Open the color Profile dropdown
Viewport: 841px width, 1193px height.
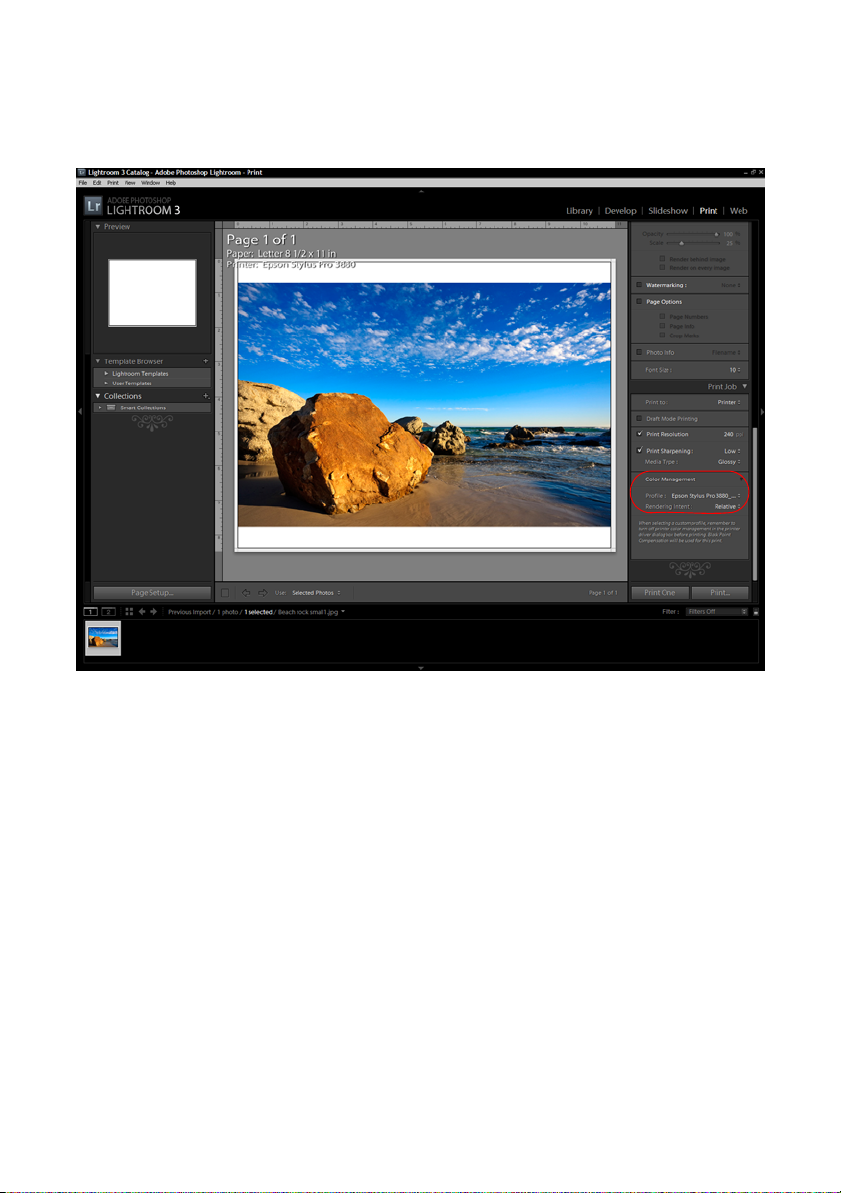[706, 496]
